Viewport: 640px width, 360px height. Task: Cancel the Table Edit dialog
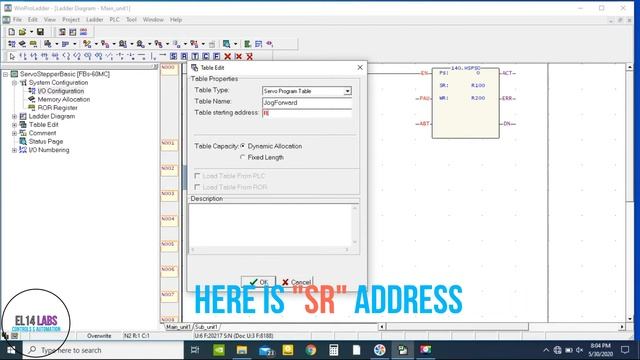296,282
